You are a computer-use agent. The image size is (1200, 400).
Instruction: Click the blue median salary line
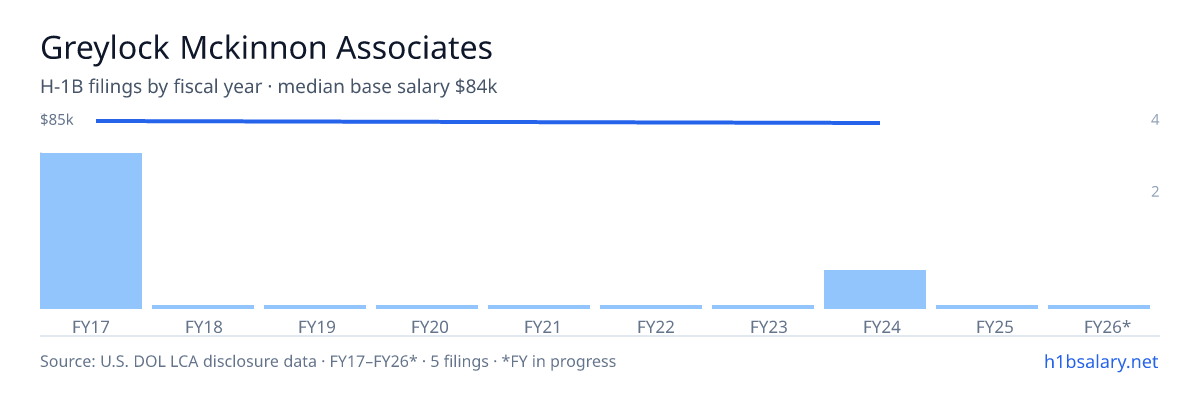[x=488, y=122]
